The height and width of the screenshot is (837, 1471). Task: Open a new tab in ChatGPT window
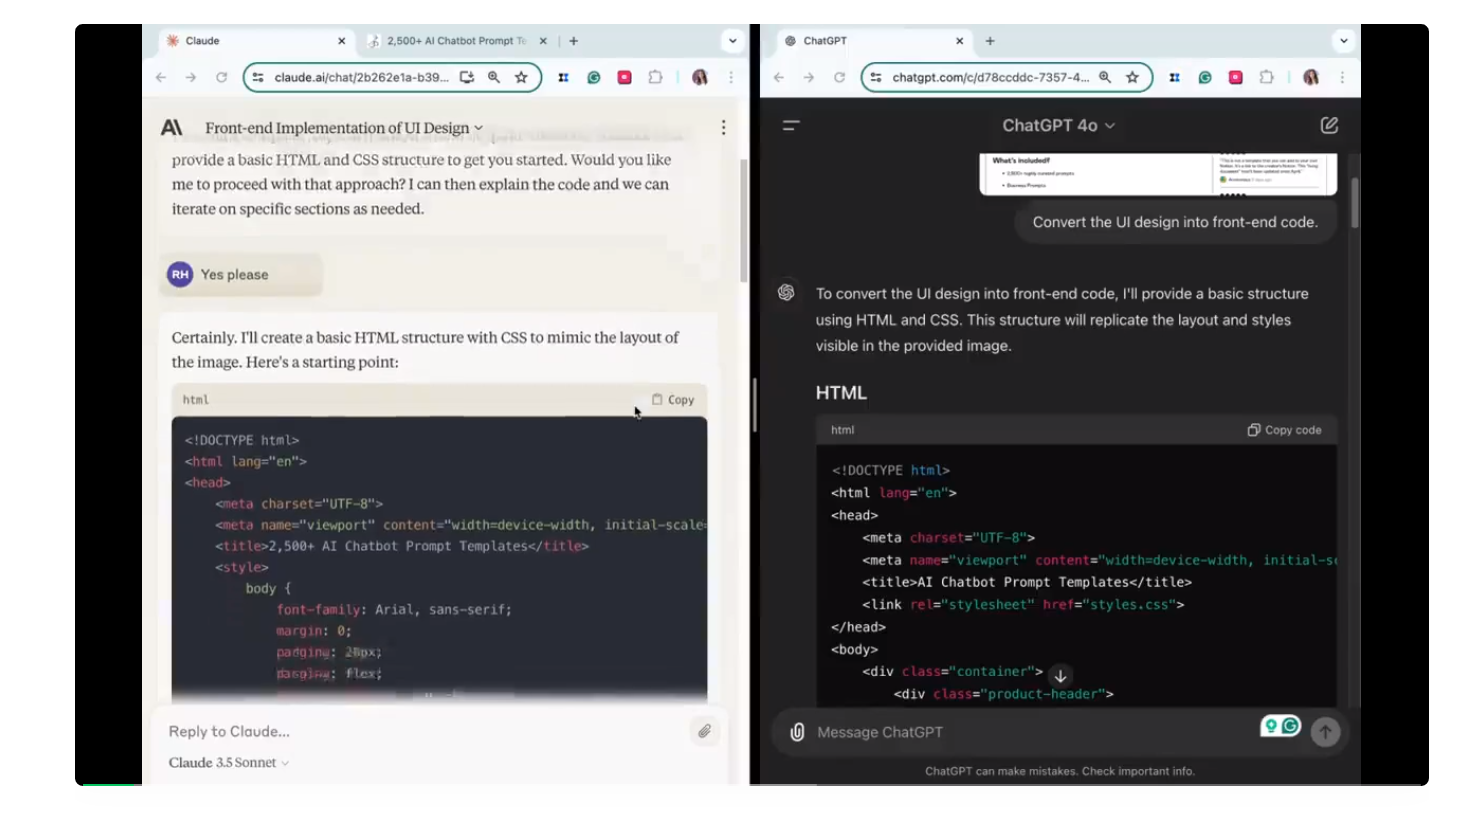[x=990, y=41]
